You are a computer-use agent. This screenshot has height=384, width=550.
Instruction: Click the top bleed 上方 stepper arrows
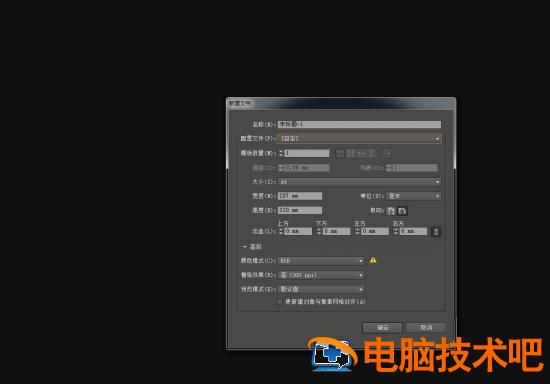point(281,231)
